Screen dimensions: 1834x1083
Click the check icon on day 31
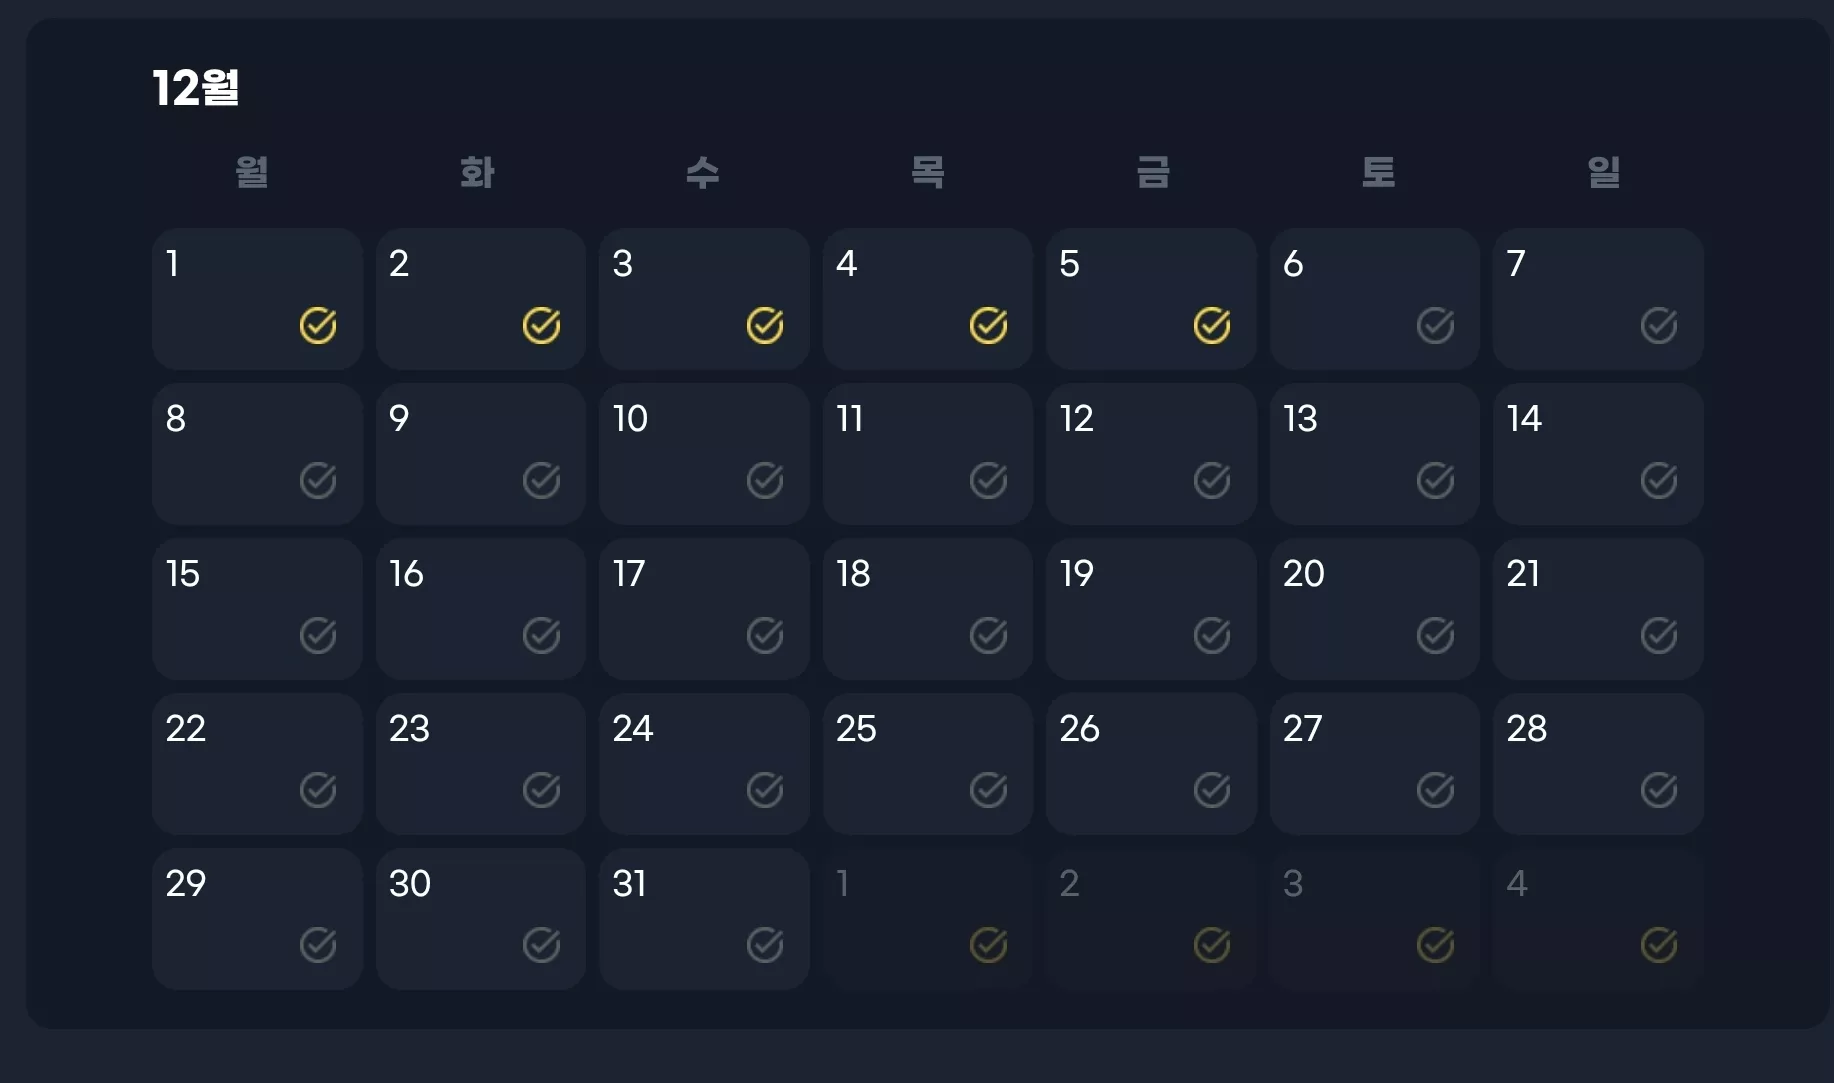tap(765, 945)
